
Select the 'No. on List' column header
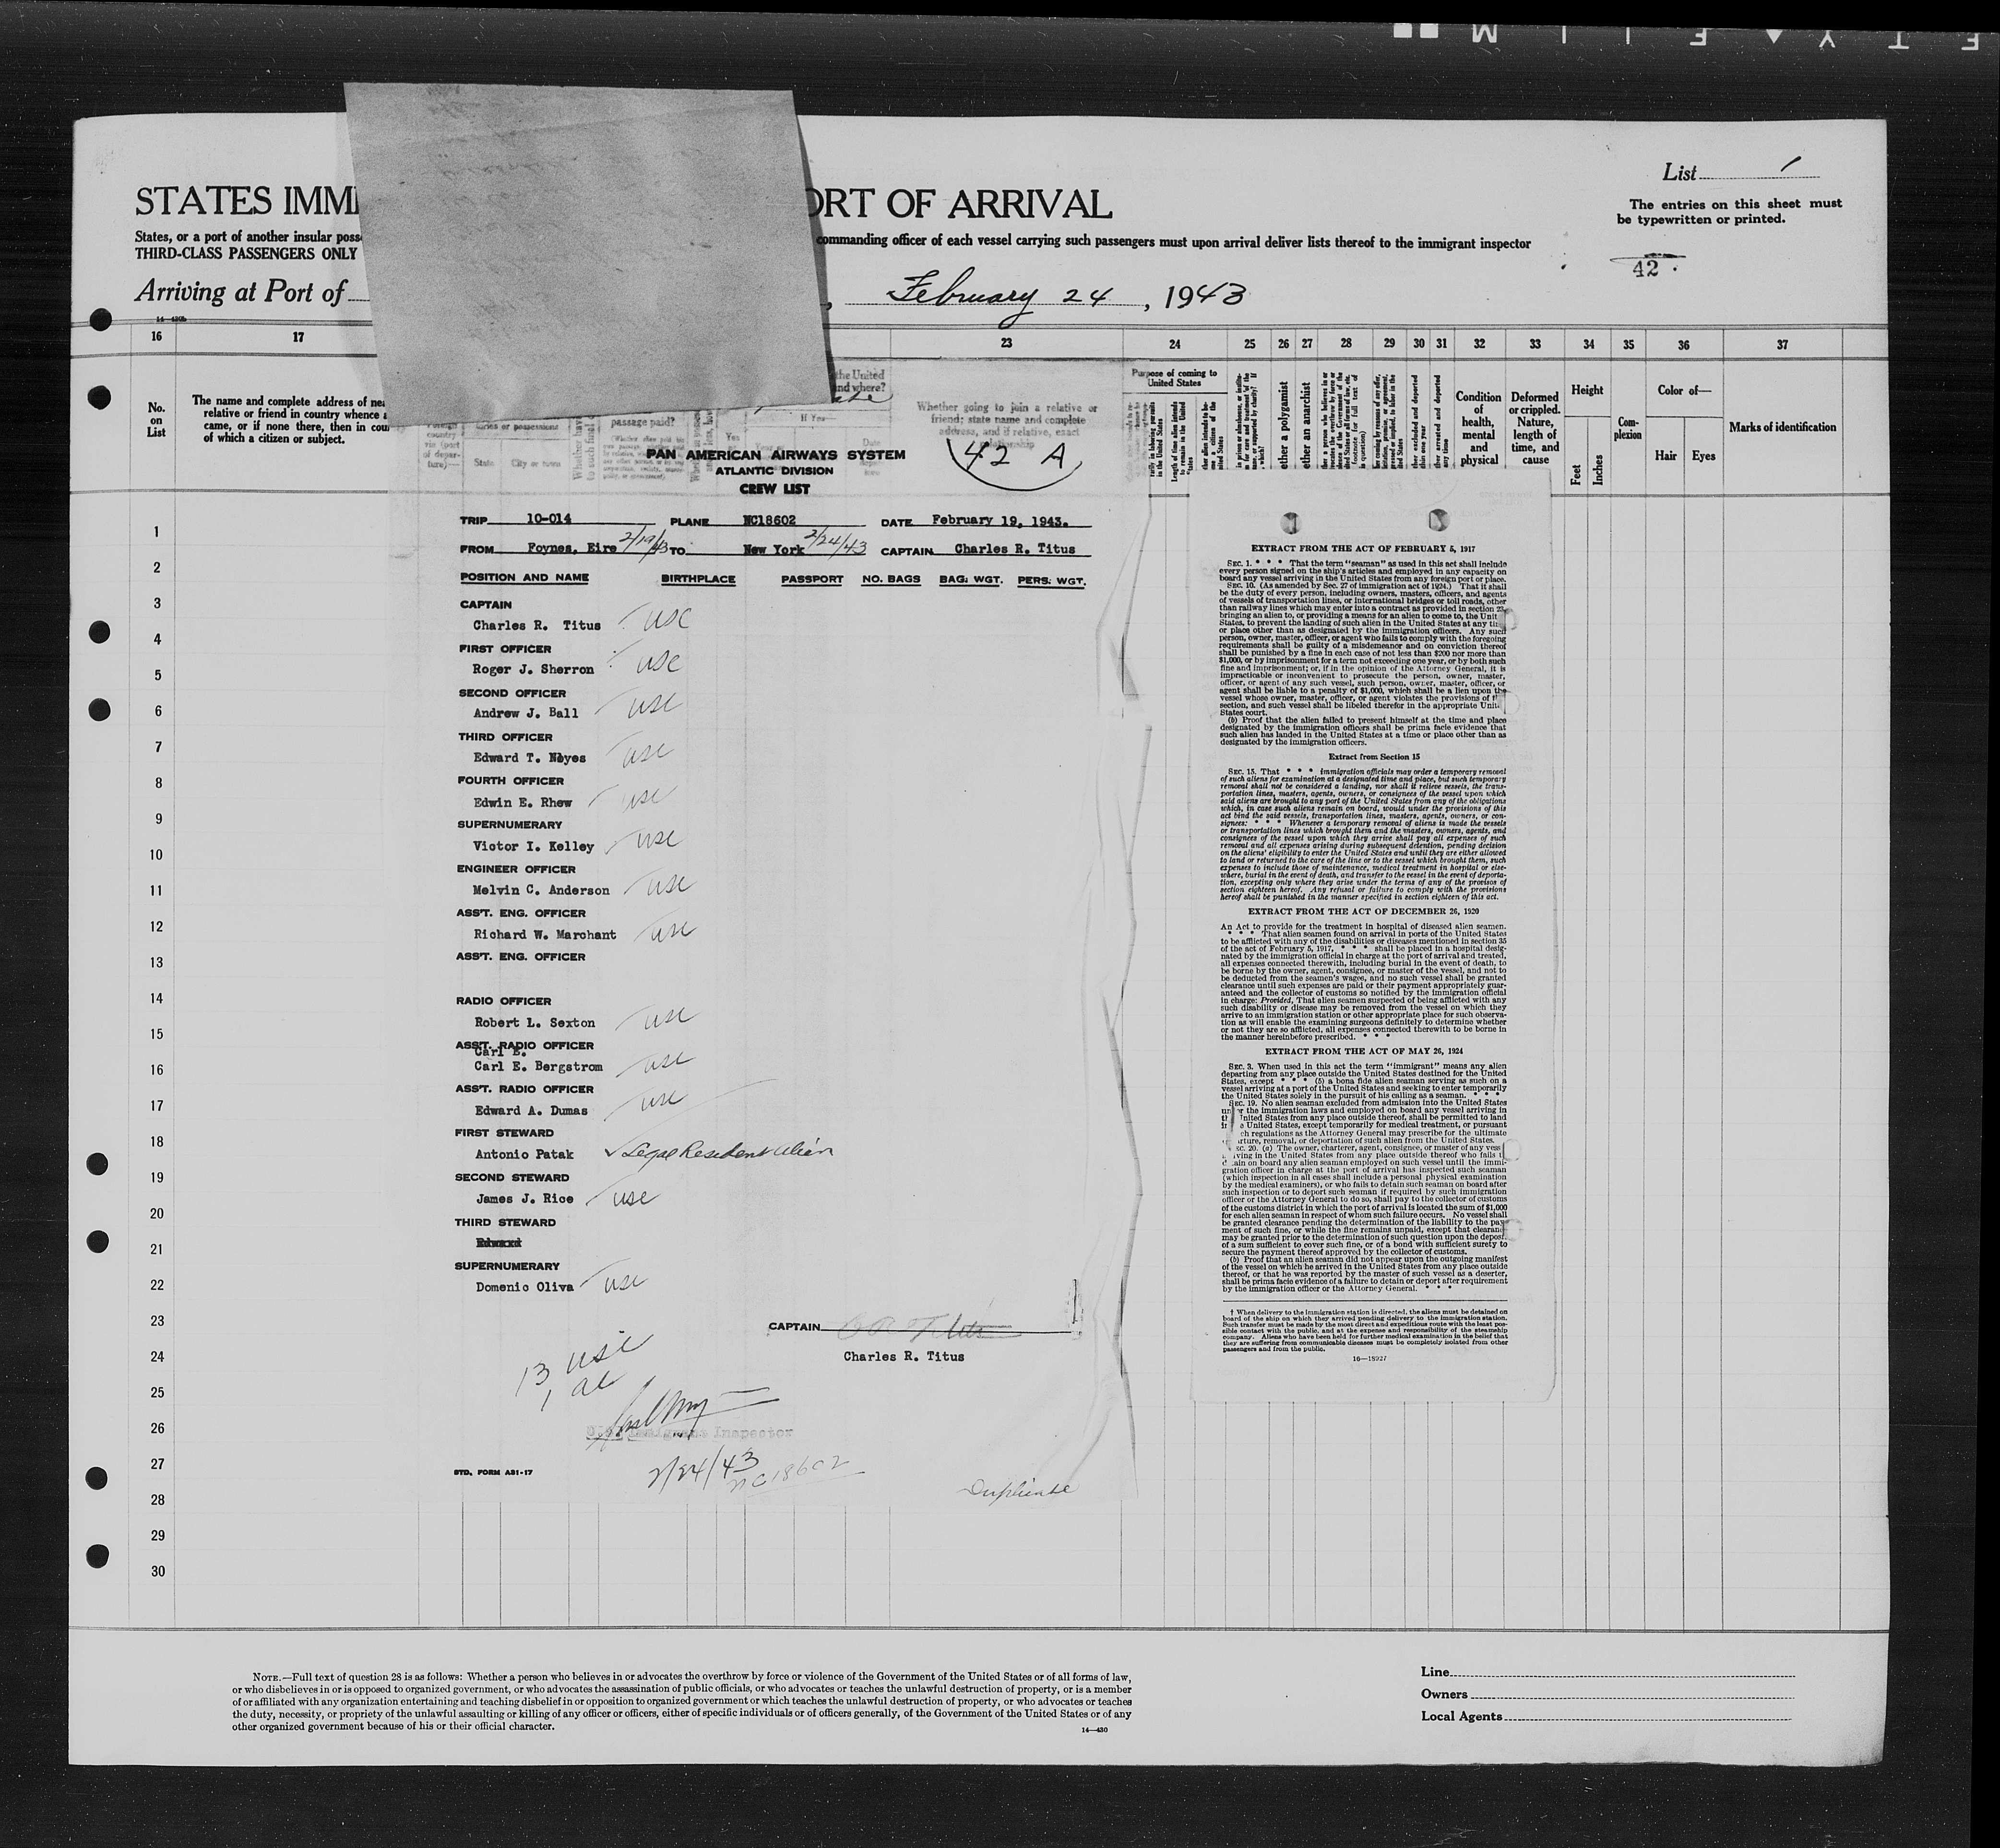pos(156,420)
